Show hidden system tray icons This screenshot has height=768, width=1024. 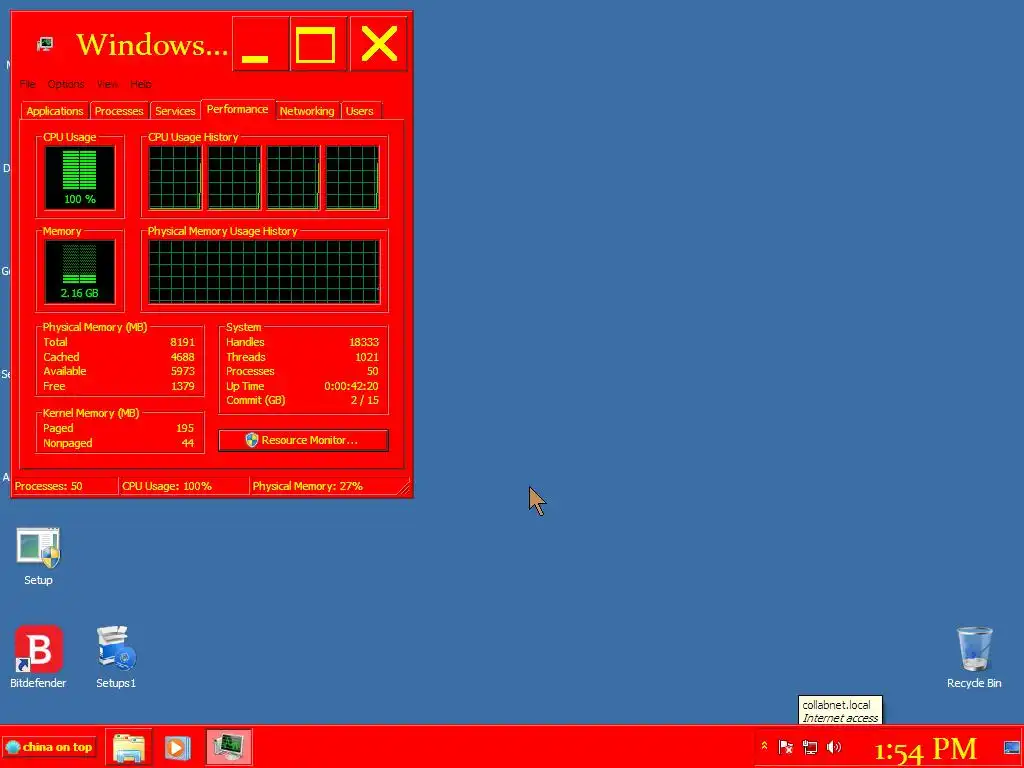pyautogui.click(x=764, y=746)
